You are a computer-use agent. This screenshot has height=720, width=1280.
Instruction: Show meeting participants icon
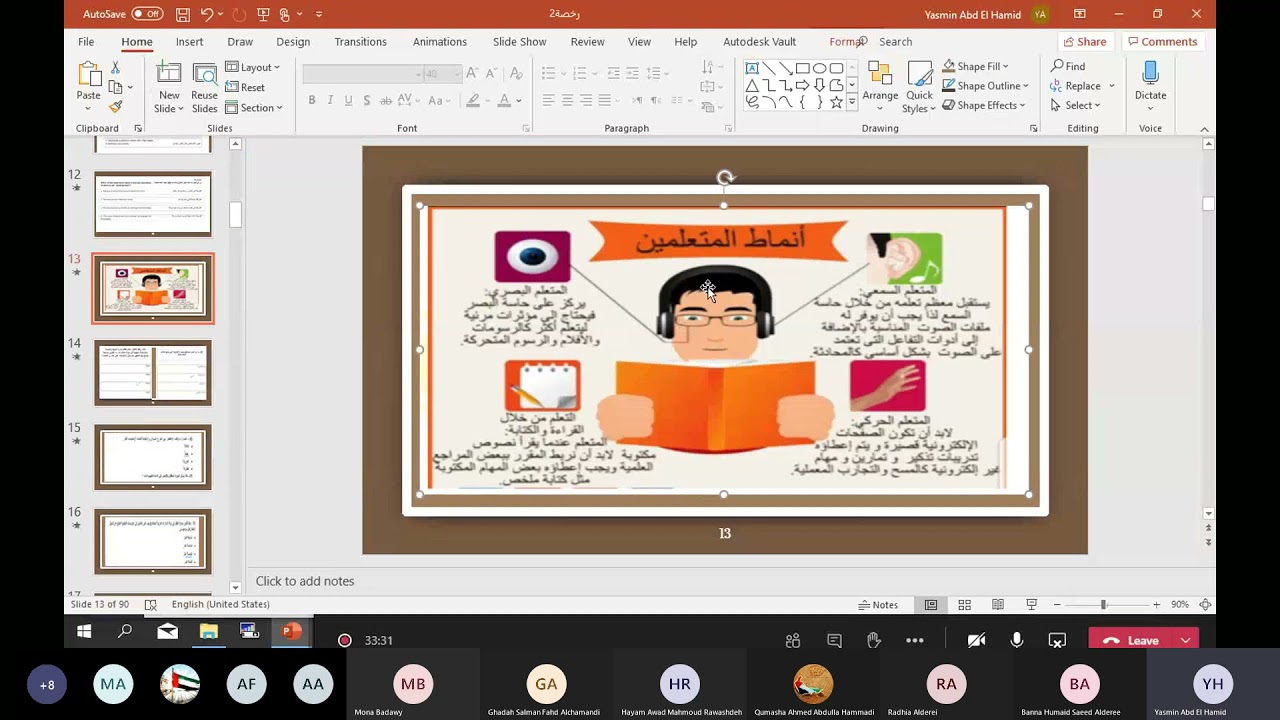[x=793, y=640]
